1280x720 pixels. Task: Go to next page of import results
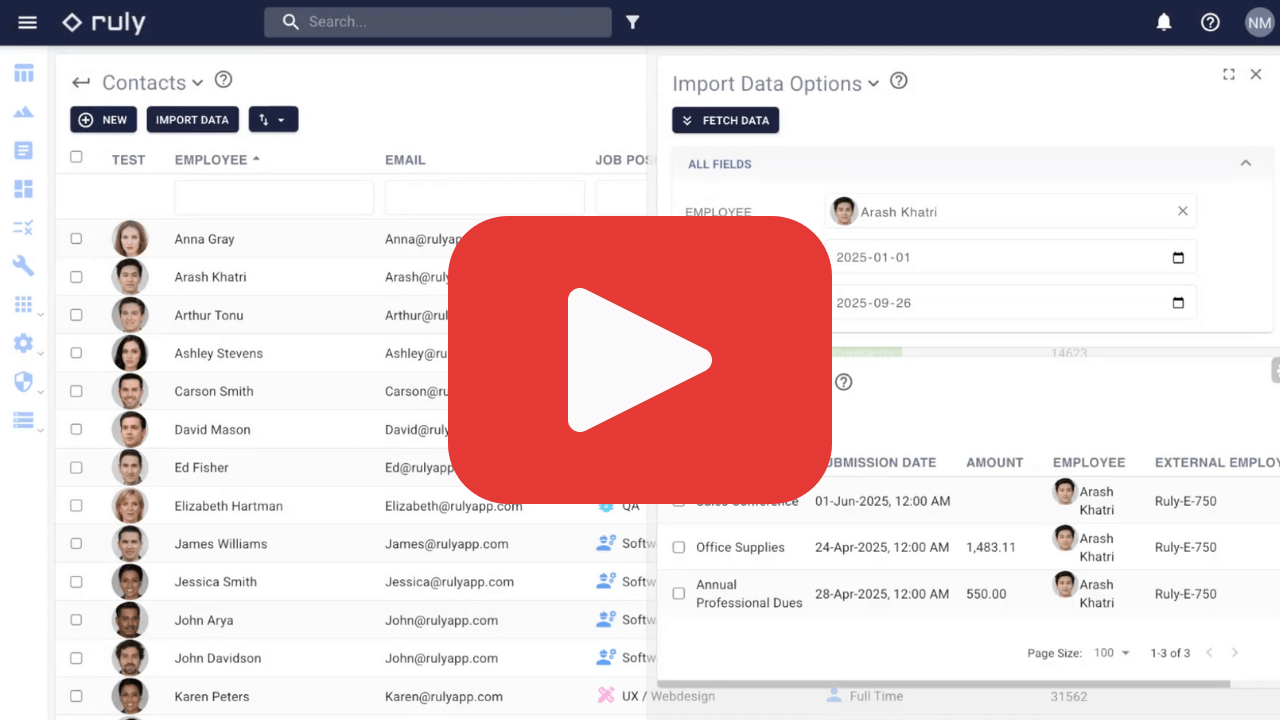click(x=1235, y=653)
